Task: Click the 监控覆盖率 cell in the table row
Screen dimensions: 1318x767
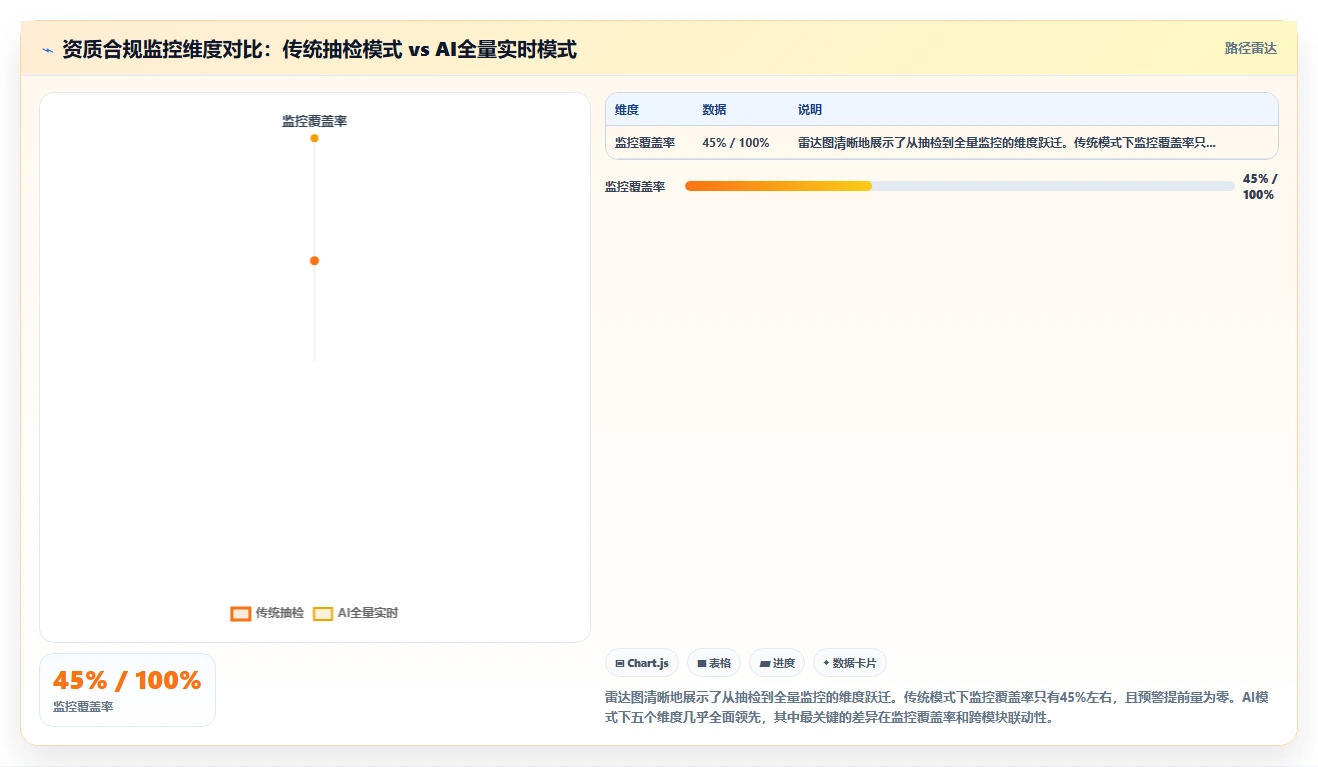Action: click(x=645, y=143)
